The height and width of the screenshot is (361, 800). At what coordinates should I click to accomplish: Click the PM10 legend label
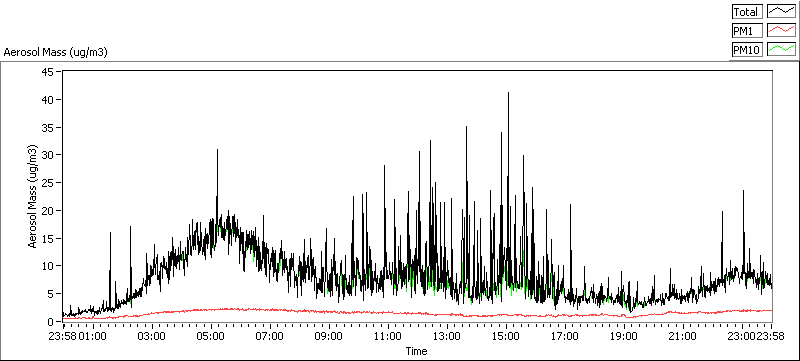click(747, 50)
